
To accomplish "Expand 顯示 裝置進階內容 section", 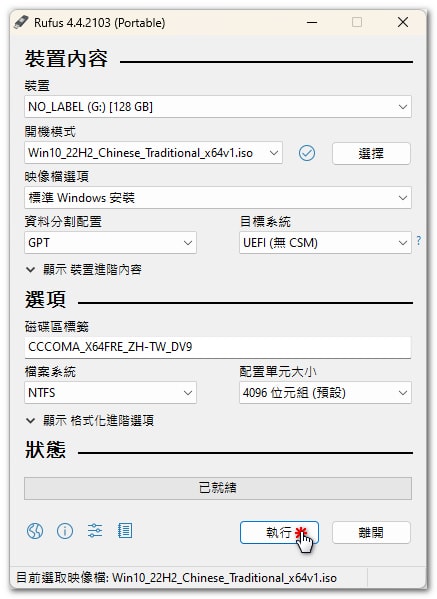I will tap(84, 270).
